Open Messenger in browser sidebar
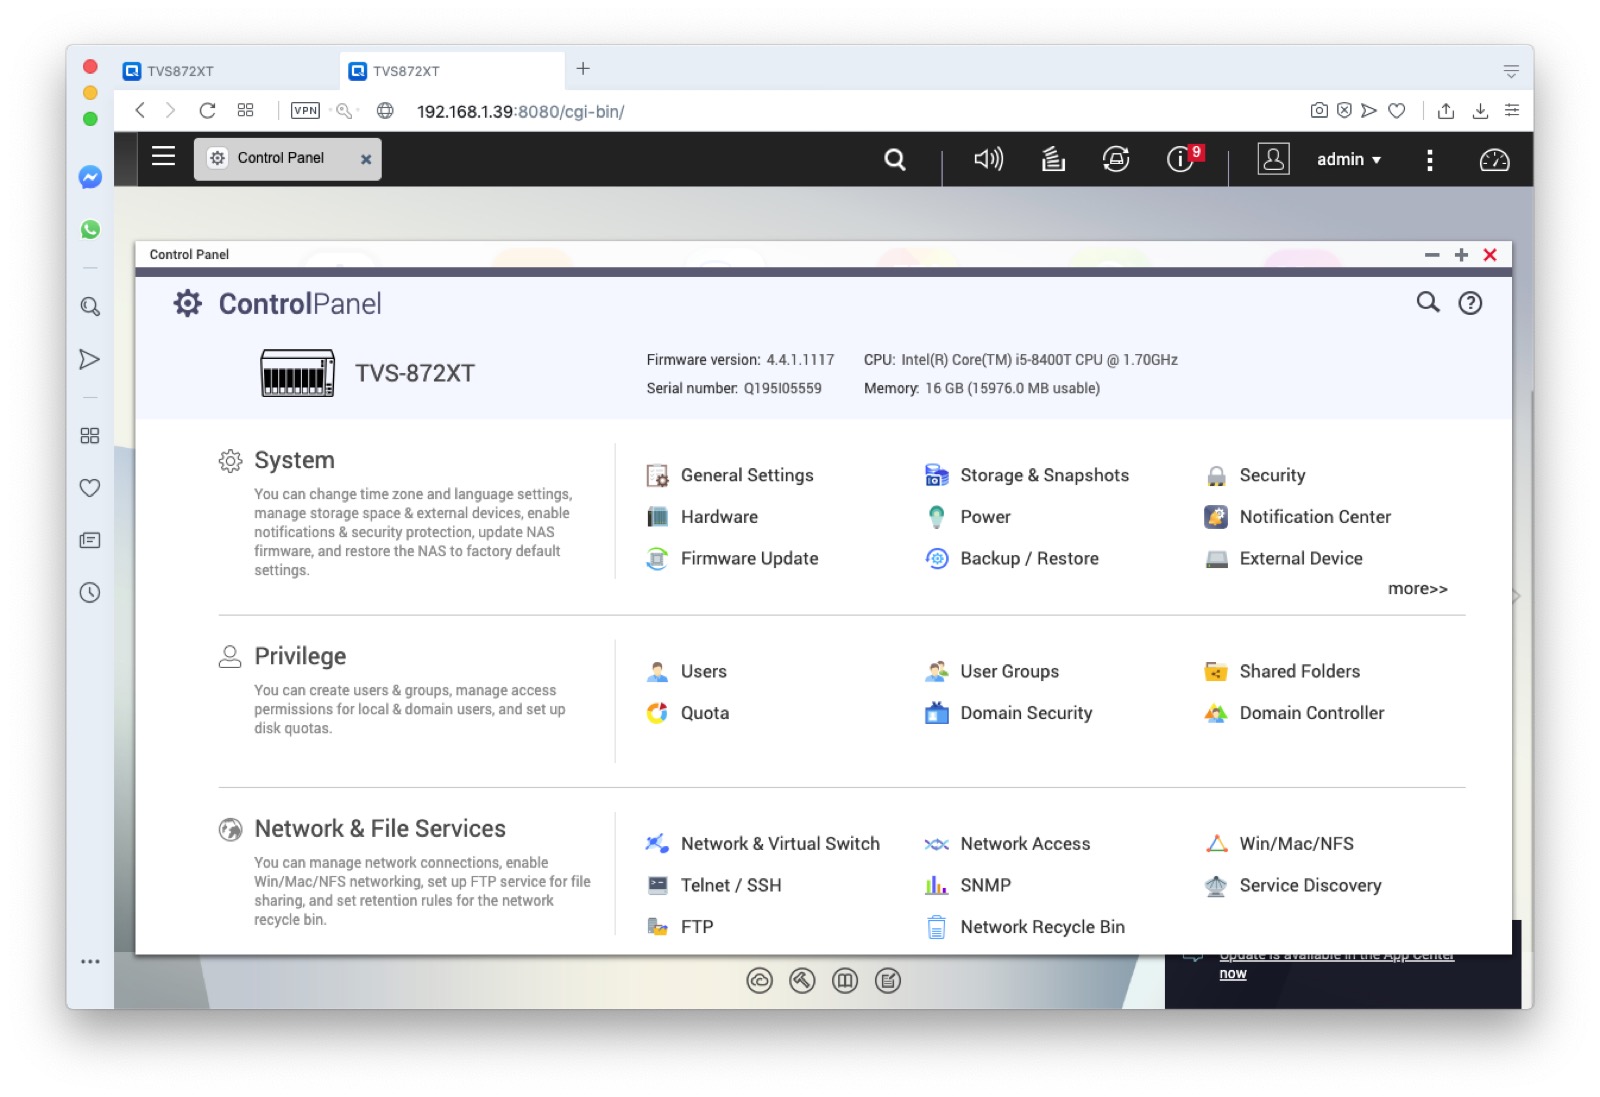Viewport: 1600px width, 1097px height. [90, 178]
